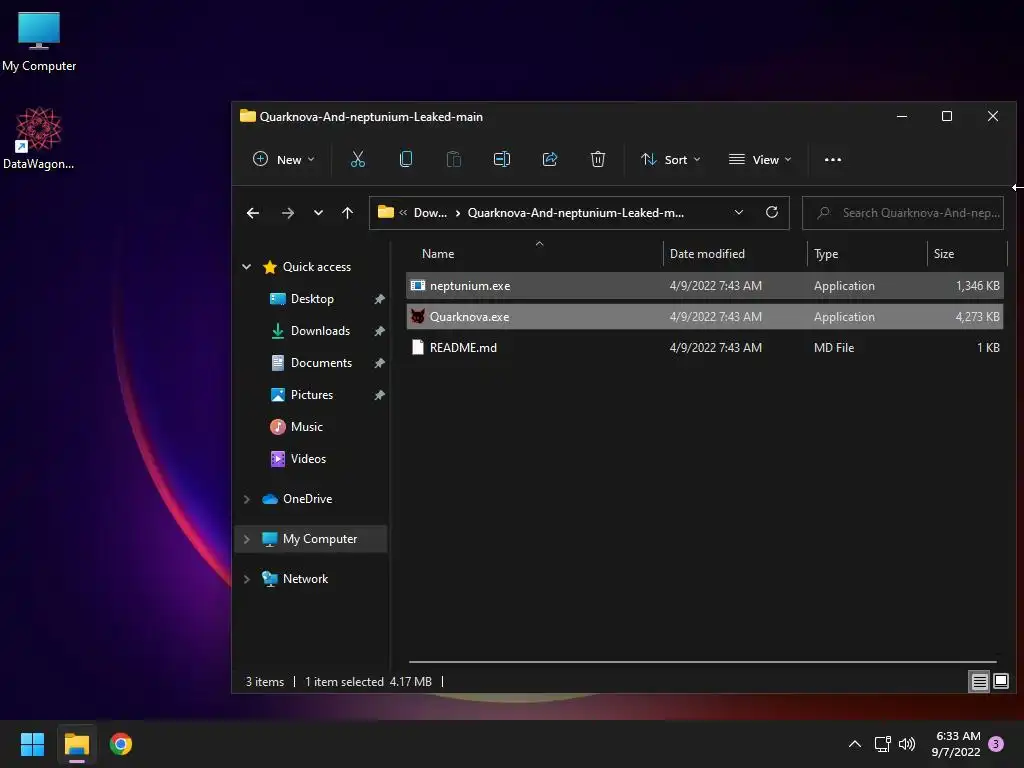
Task: Click the Cut scissors icon
Action: point(358,159)
